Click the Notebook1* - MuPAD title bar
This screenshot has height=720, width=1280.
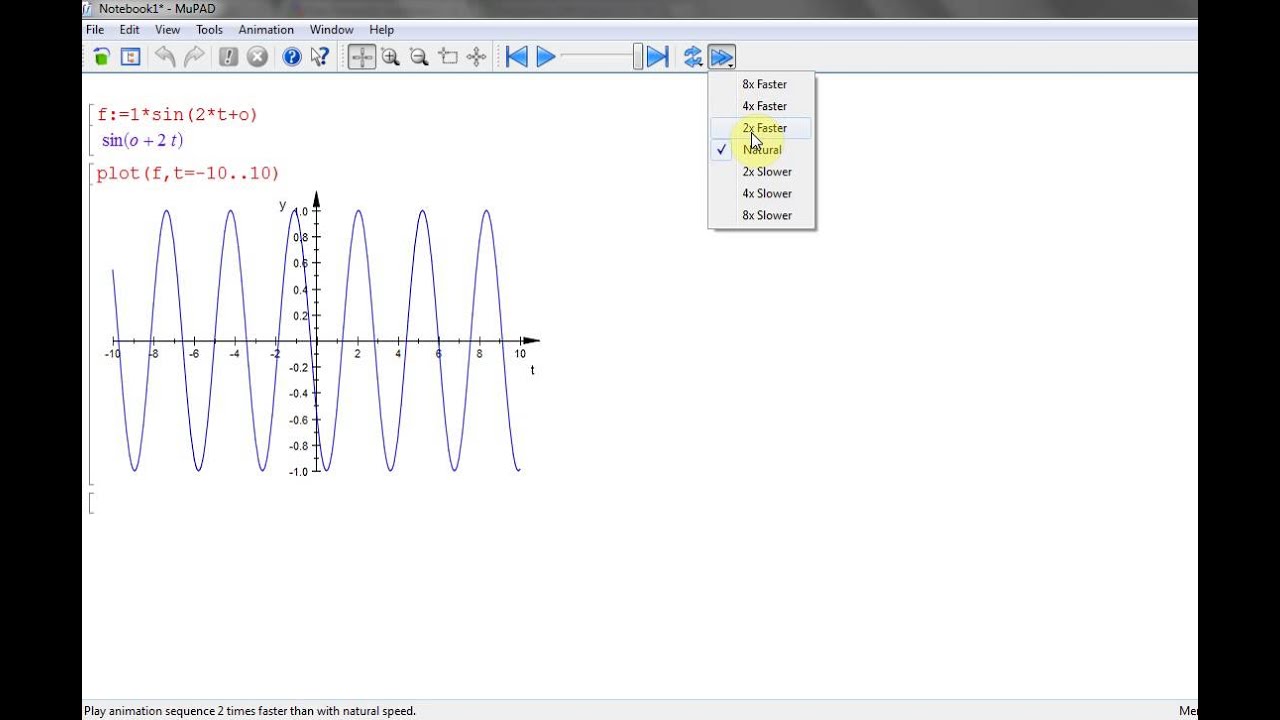coord(640,9)
